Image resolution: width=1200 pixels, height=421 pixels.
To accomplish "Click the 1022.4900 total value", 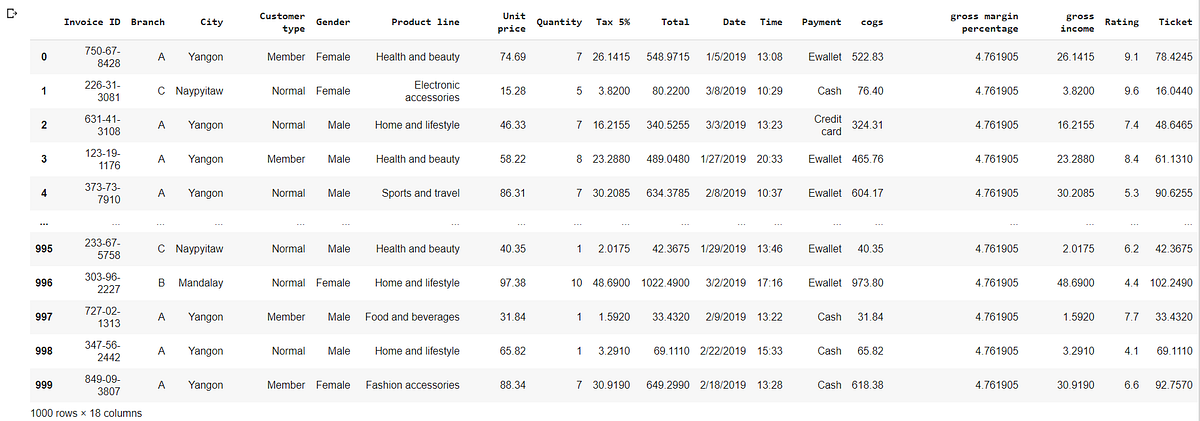I will click(x=663, y=283).
